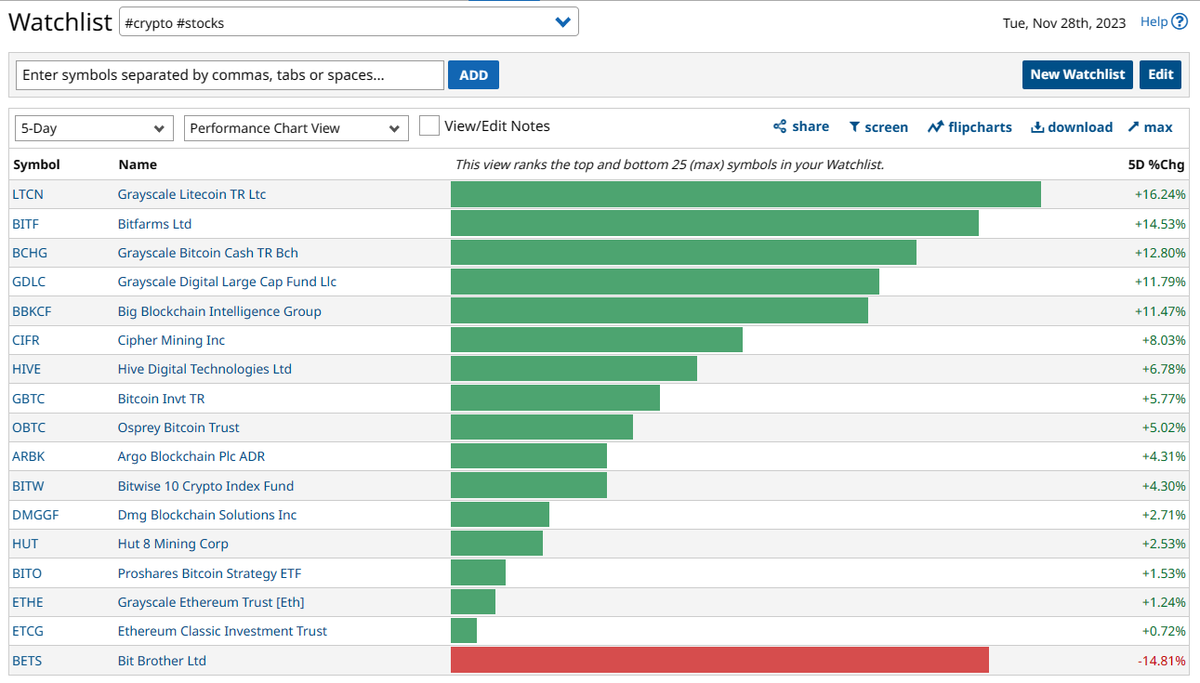Viewport: 1200px width, 683px height.
Task: Click Dmg Blockchain Solutions Inc name
Action: [x=207, y=515]
